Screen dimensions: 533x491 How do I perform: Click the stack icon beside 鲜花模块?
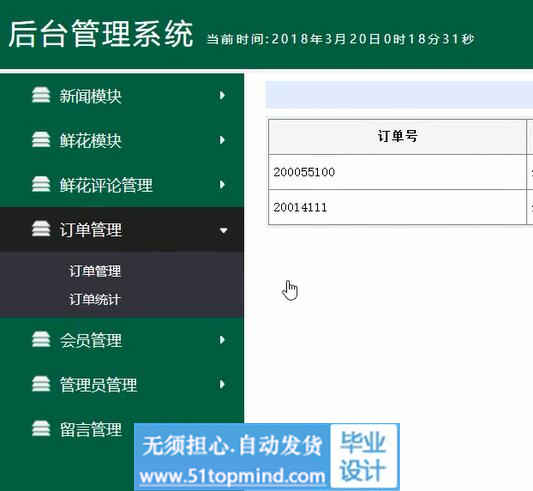(41, 140)
